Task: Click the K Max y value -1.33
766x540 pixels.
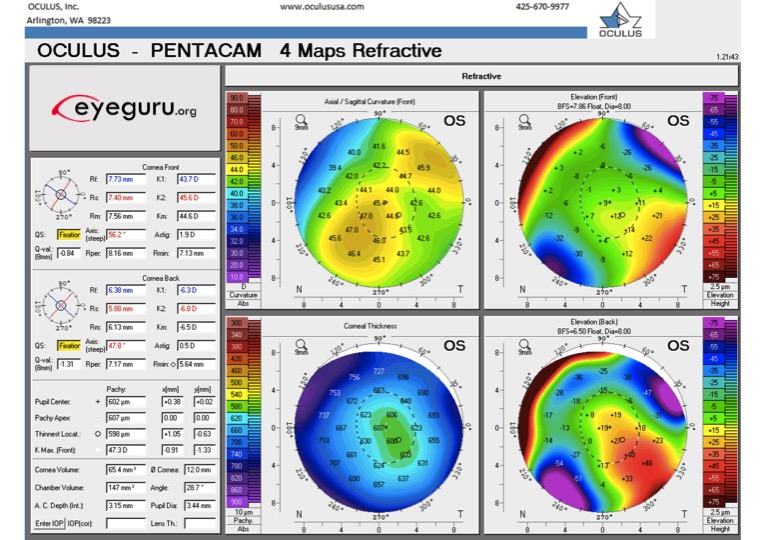Action: pyautogui.click(x=204, y=450)
